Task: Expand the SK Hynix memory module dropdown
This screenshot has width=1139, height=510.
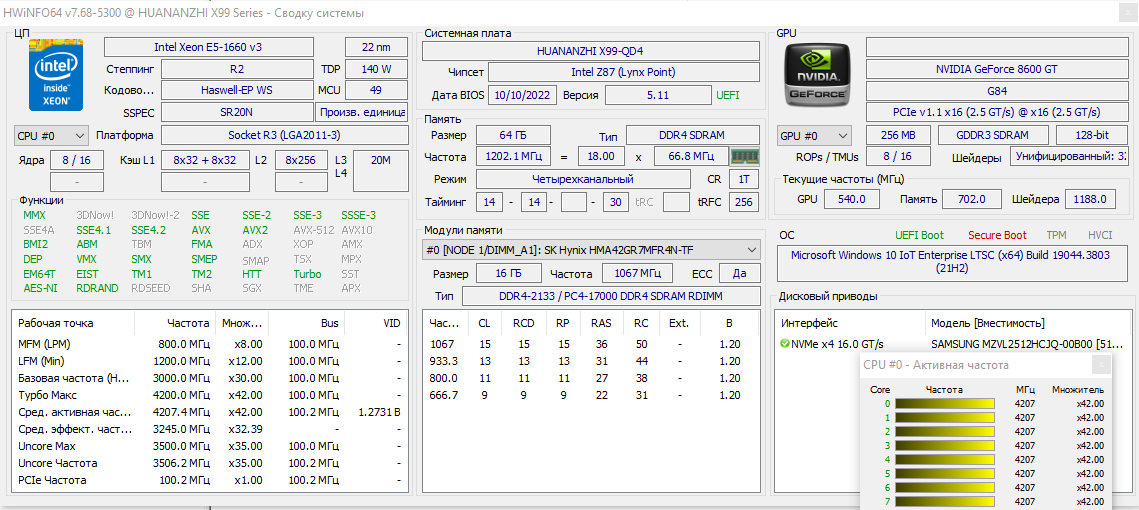Action: point(591,250)
